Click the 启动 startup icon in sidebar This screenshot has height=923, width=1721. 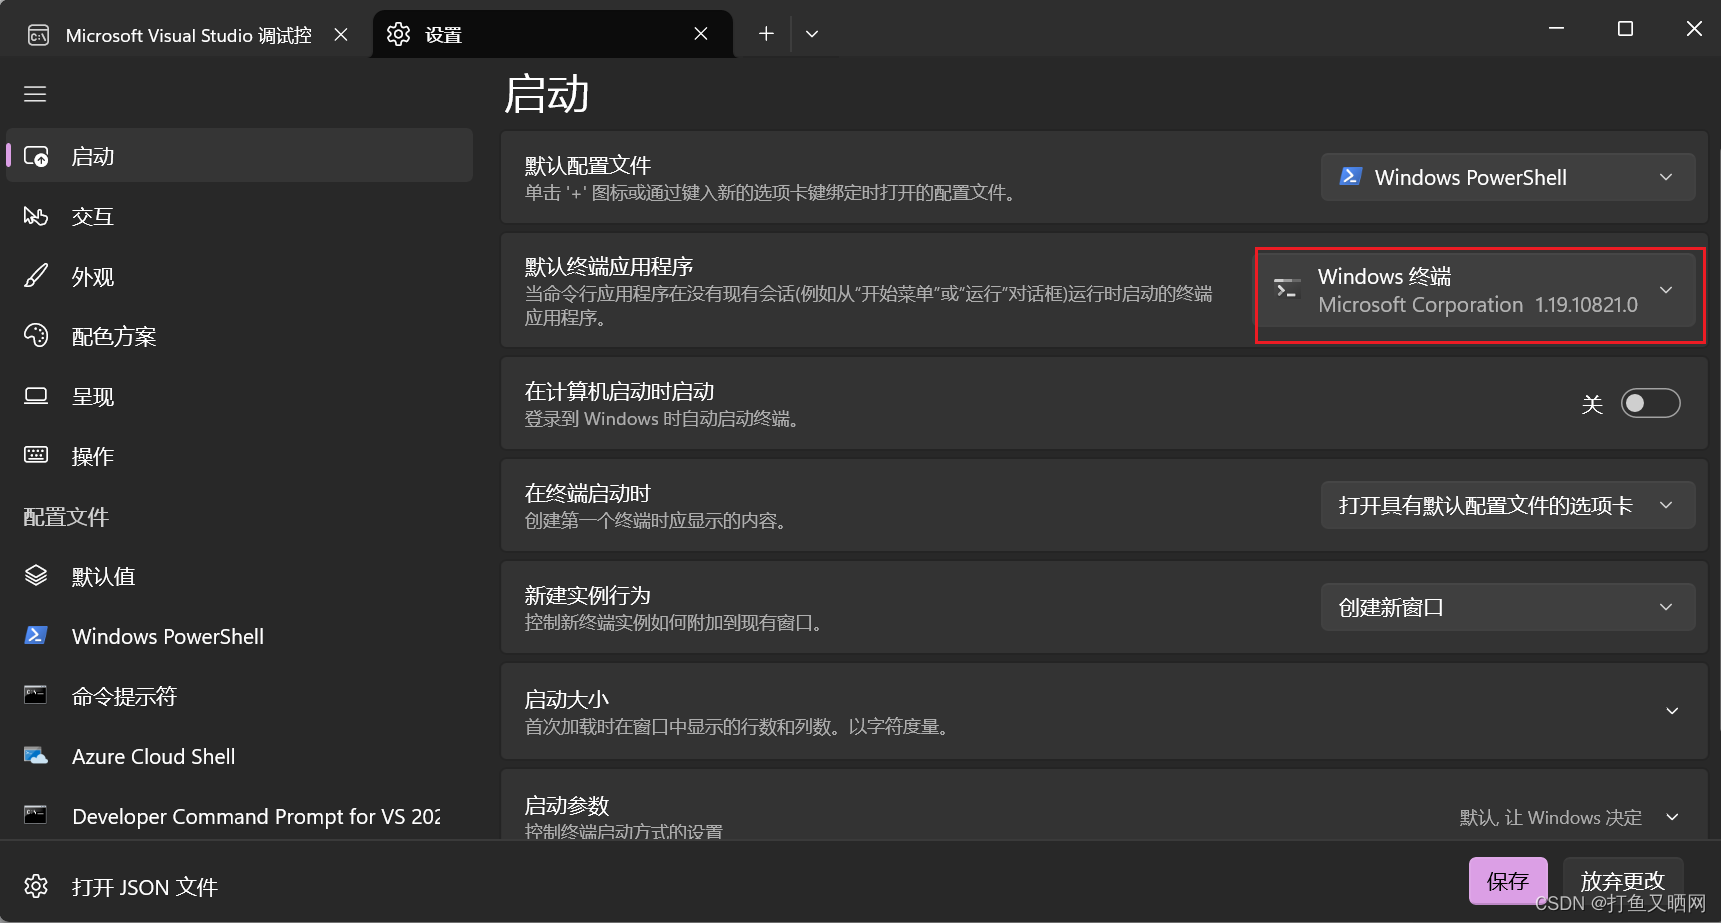36,157
